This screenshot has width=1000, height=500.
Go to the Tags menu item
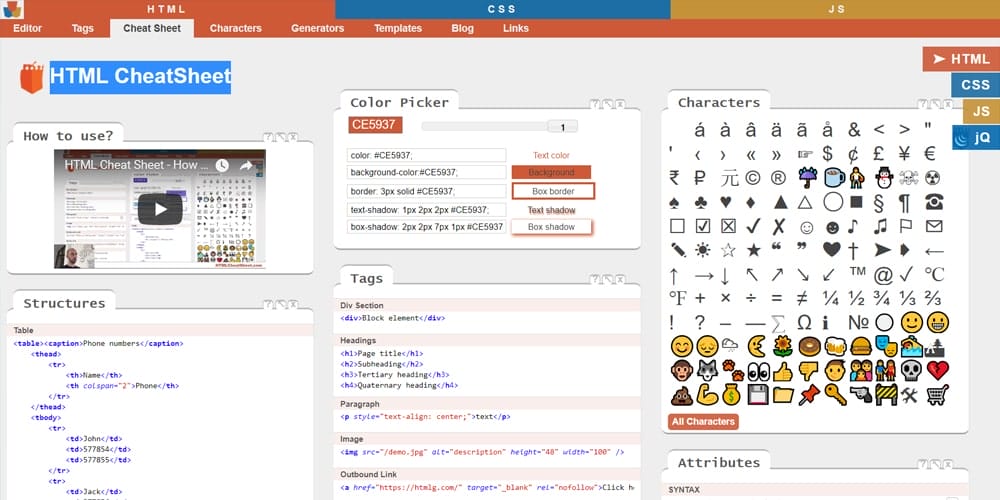[x=82, y=28]
